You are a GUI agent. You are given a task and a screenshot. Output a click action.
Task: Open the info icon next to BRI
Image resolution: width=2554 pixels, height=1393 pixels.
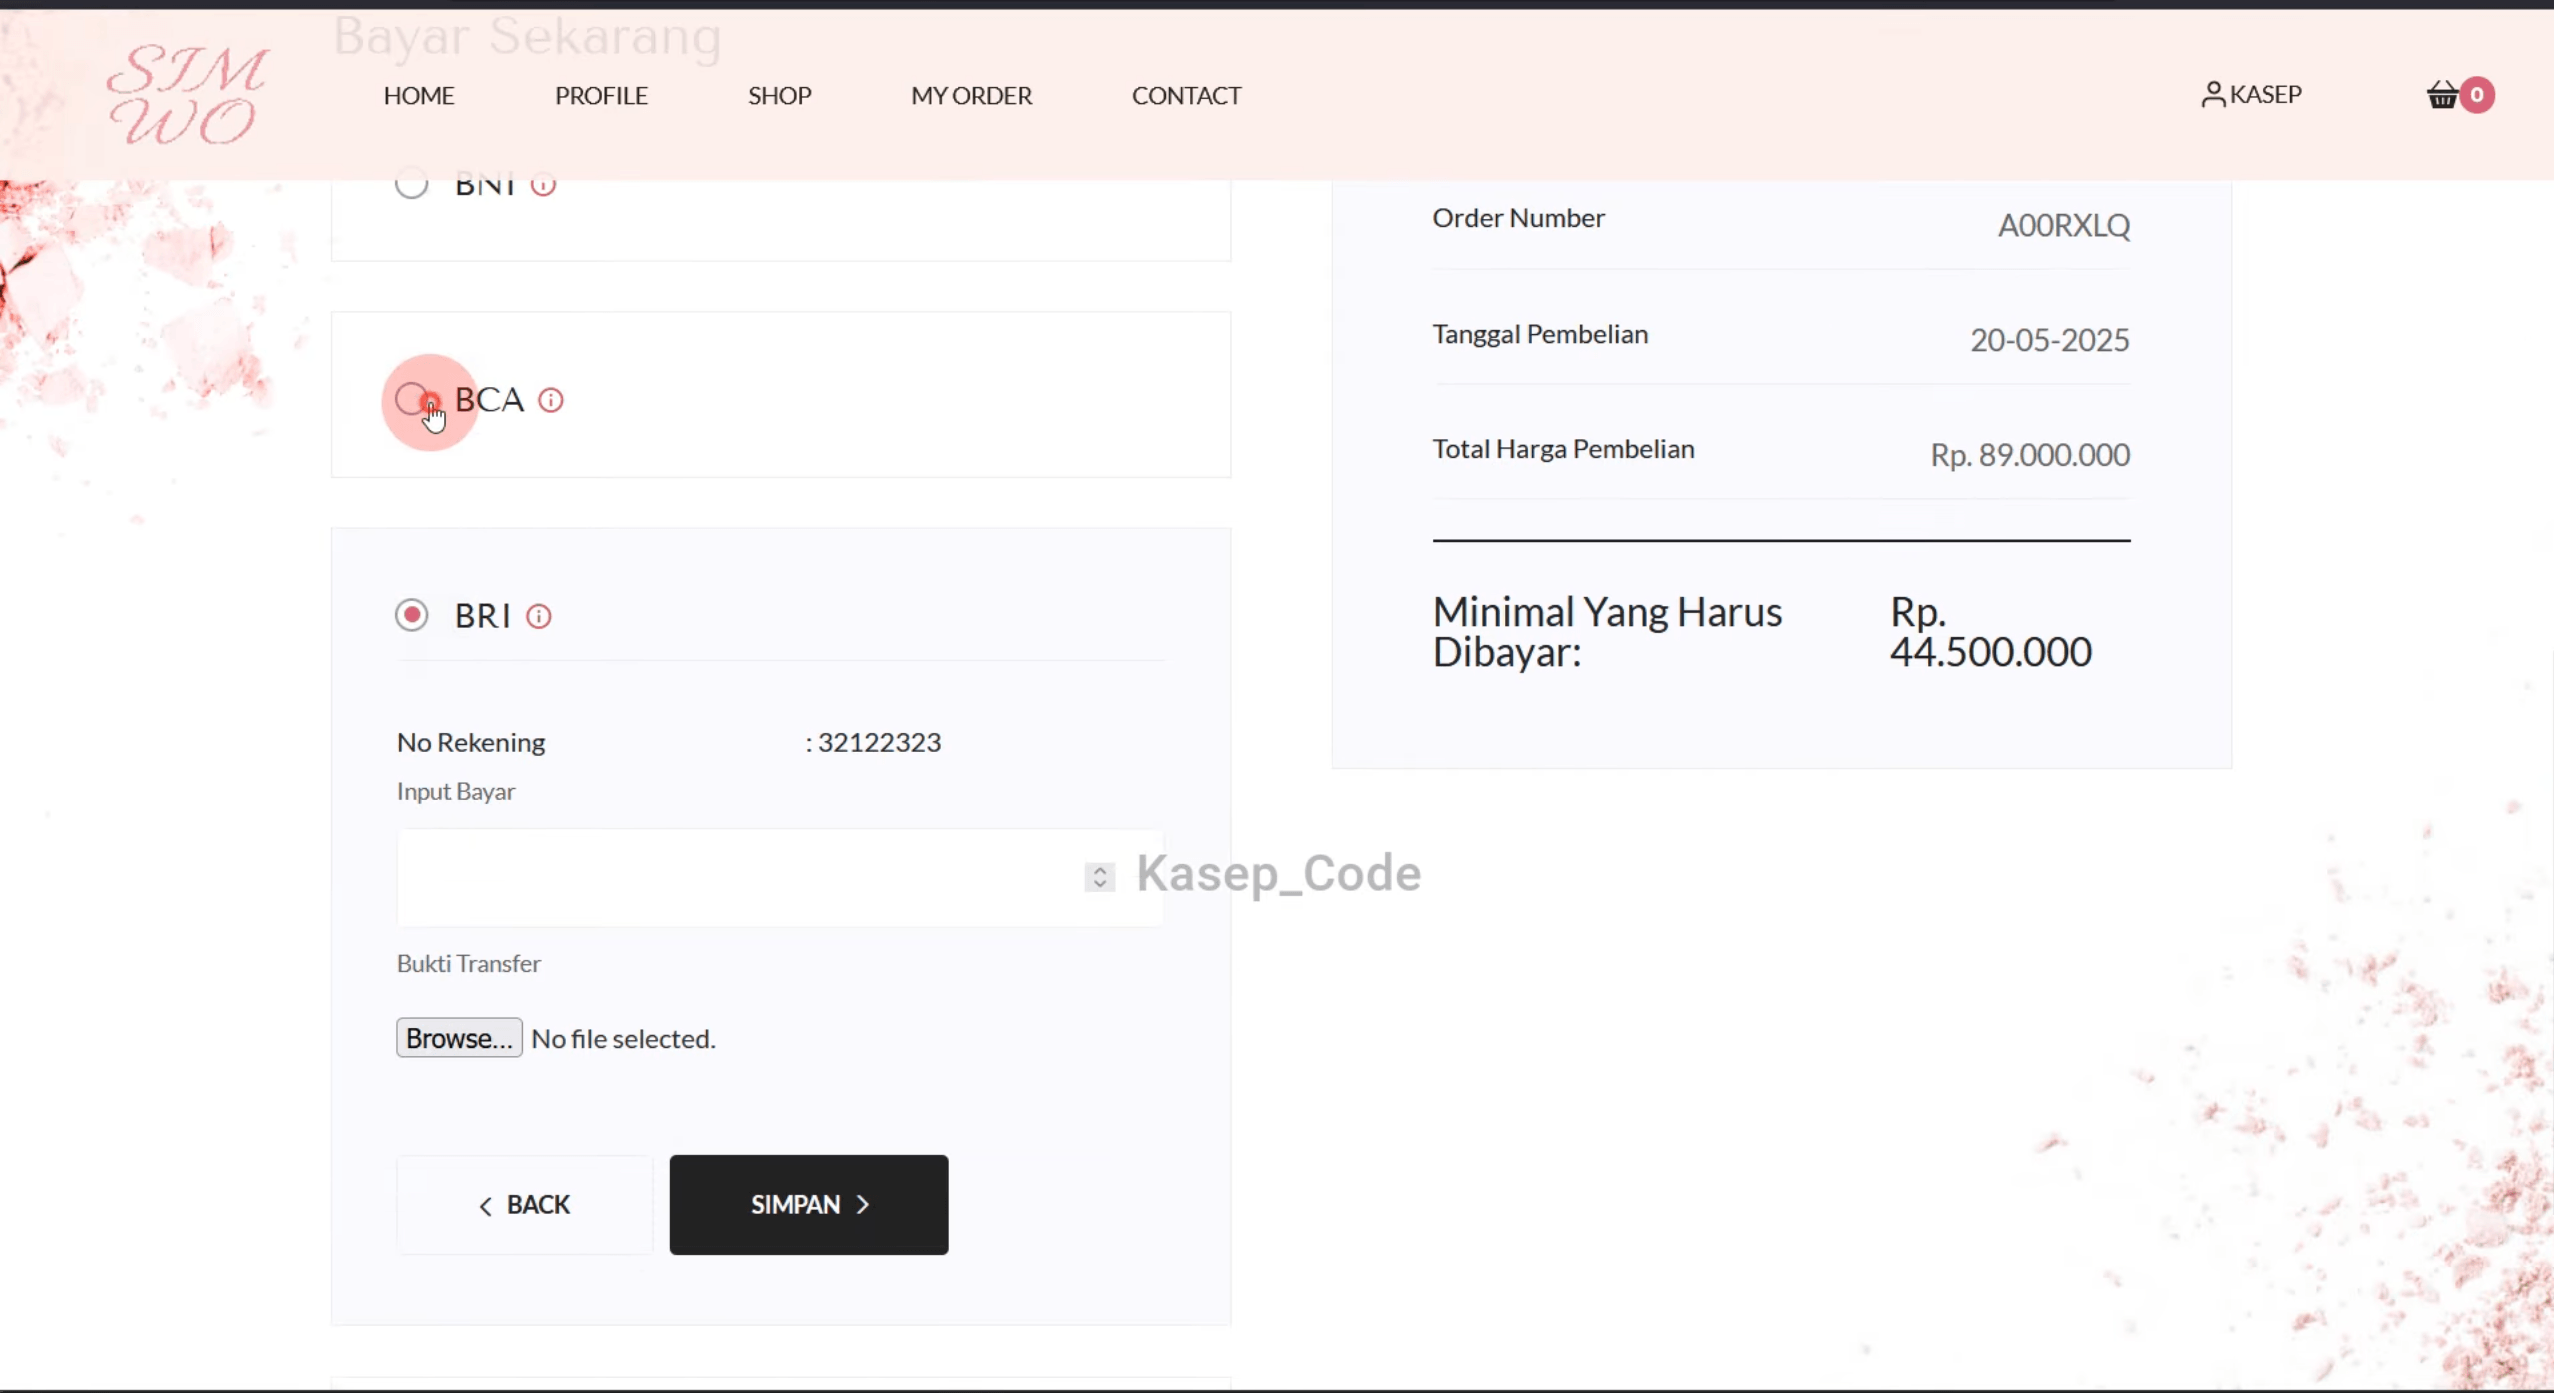[x=539, y=616]
